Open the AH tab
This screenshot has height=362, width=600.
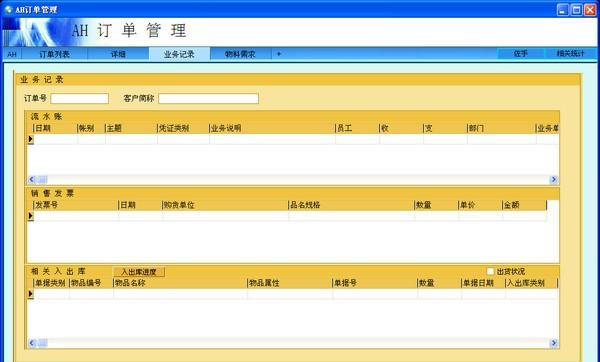tap(12, 54)
